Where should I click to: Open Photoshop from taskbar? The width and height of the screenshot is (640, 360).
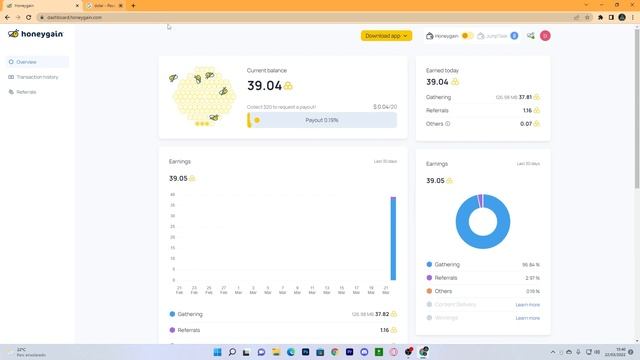click(305, 352)
